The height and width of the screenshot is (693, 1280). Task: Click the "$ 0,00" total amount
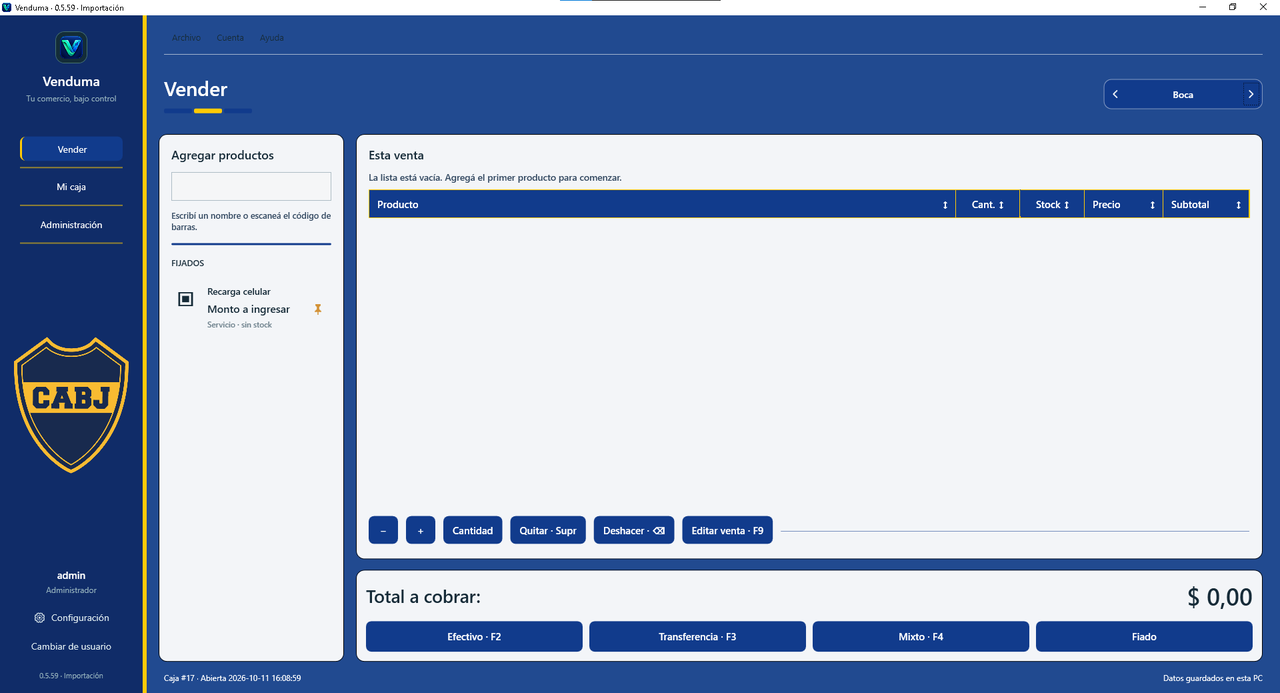click(x=1219, y=597)
